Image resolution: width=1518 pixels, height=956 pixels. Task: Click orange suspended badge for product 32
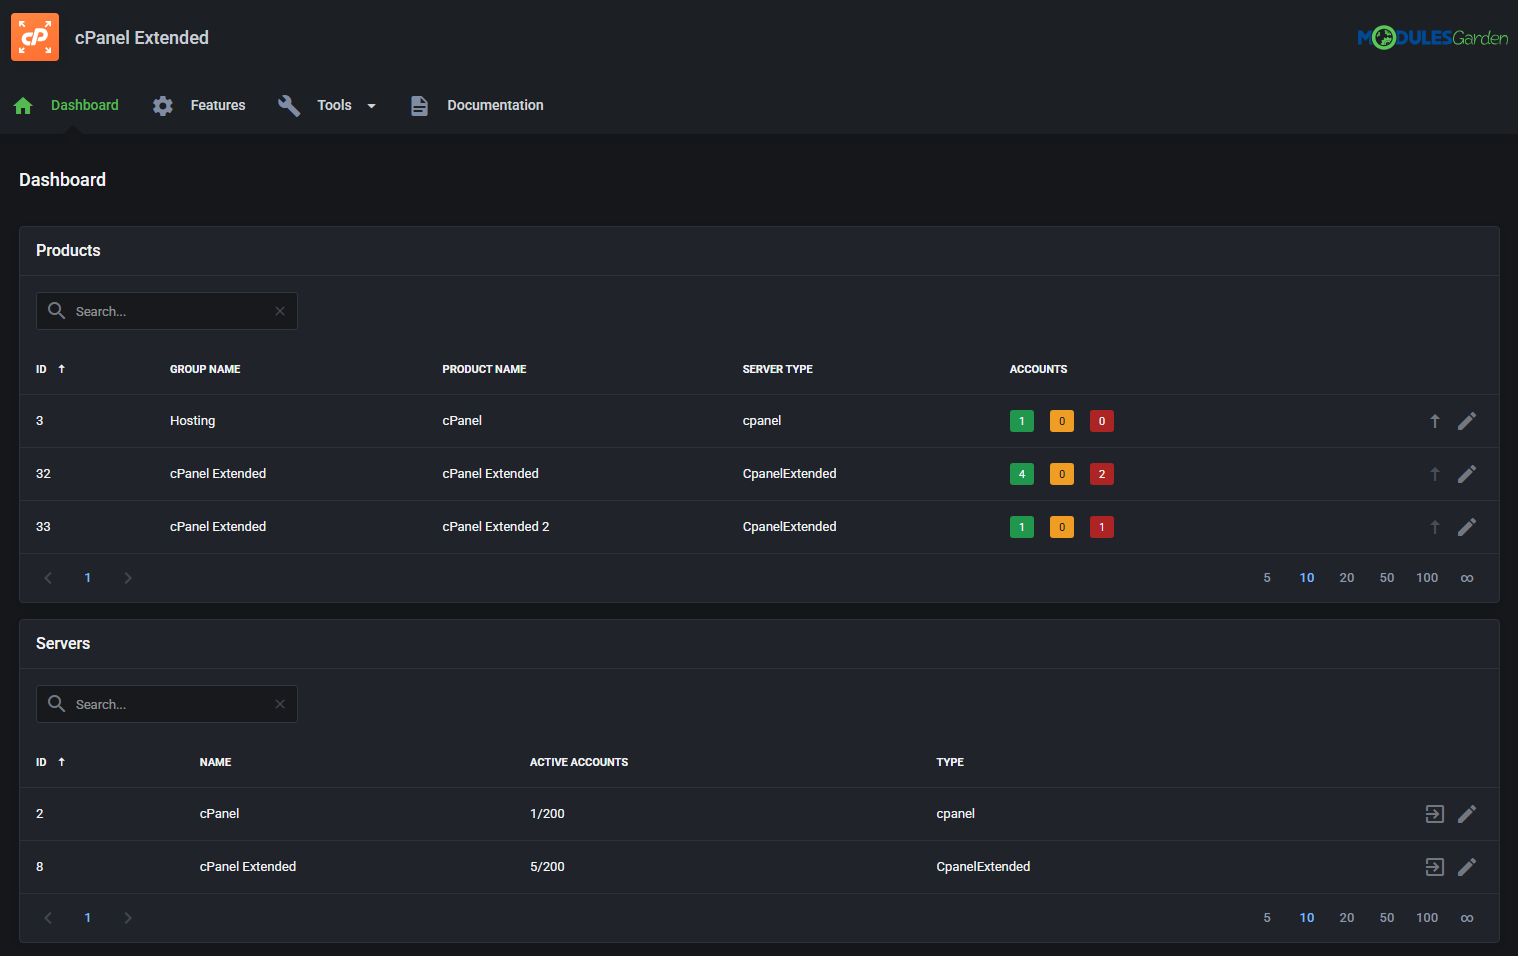pyautogui.click(x=1062, y=474)
